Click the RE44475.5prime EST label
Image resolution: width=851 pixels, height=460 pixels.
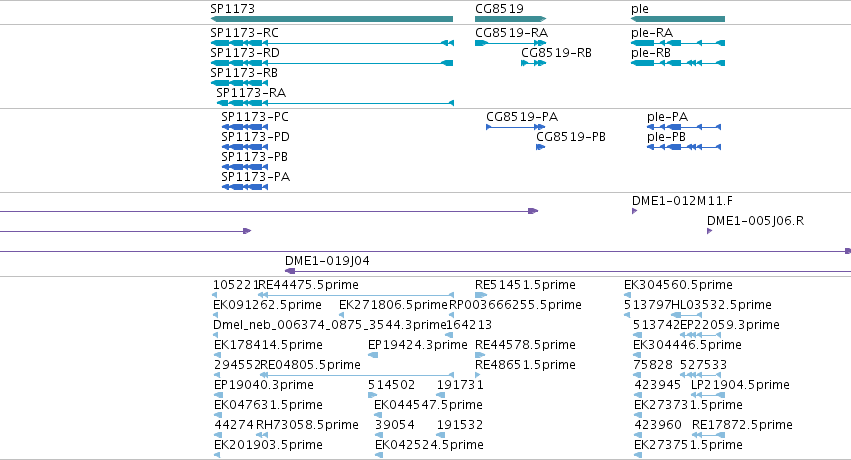pyautogui.click(x=308, y=285)
